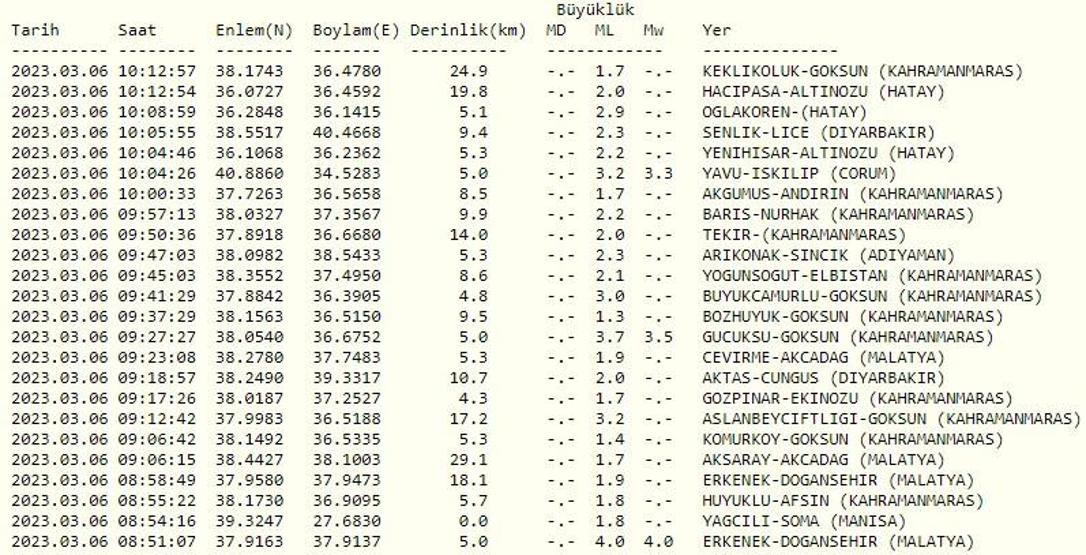This screenshot has height=555, width=1086.
Task: Click ML value 2.9
Action: [609, 112]
